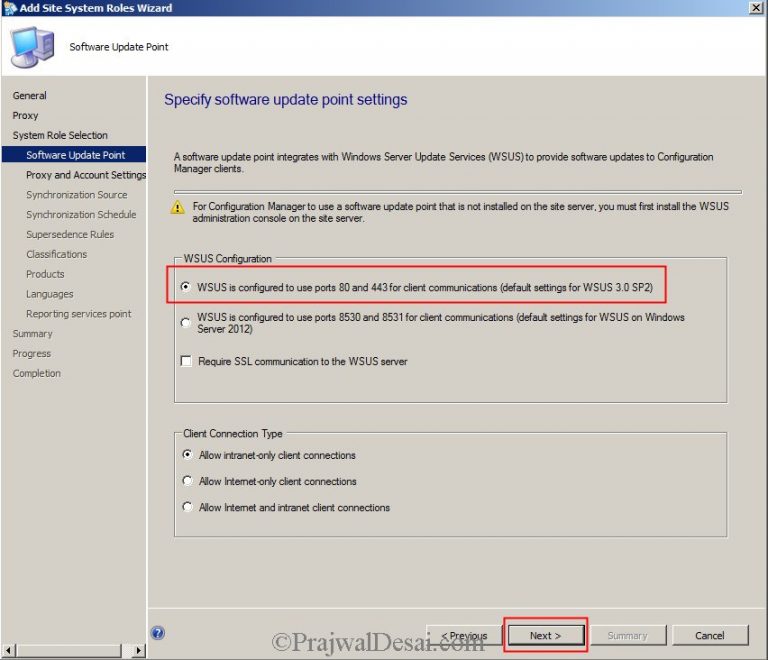The height and width of the screenshot is (660, 768).
Task: Open Reporting services point step
Action: pyautogui.click(x=79, y=314)
